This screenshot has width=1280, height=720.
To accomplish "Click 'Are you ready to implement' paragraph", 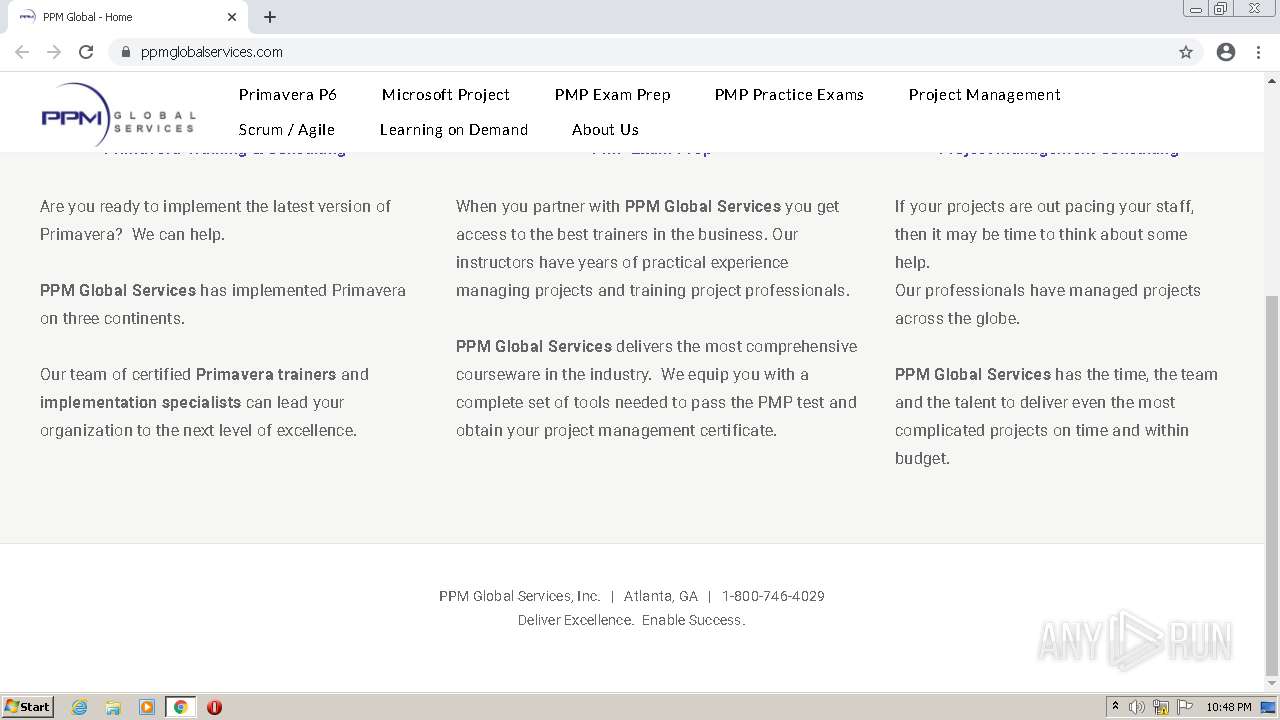I will pos(215,220).
